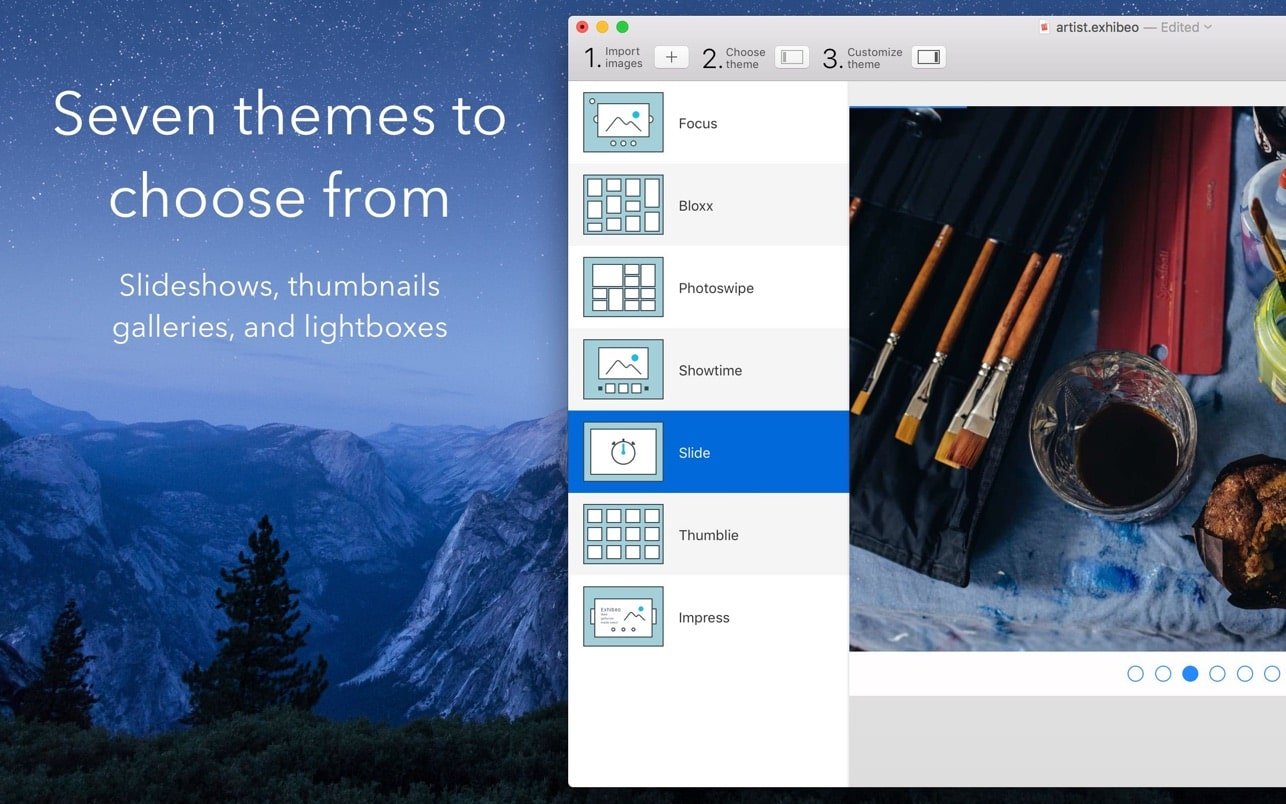Toggle the theme sidebar panel button

tap(792, 57)
